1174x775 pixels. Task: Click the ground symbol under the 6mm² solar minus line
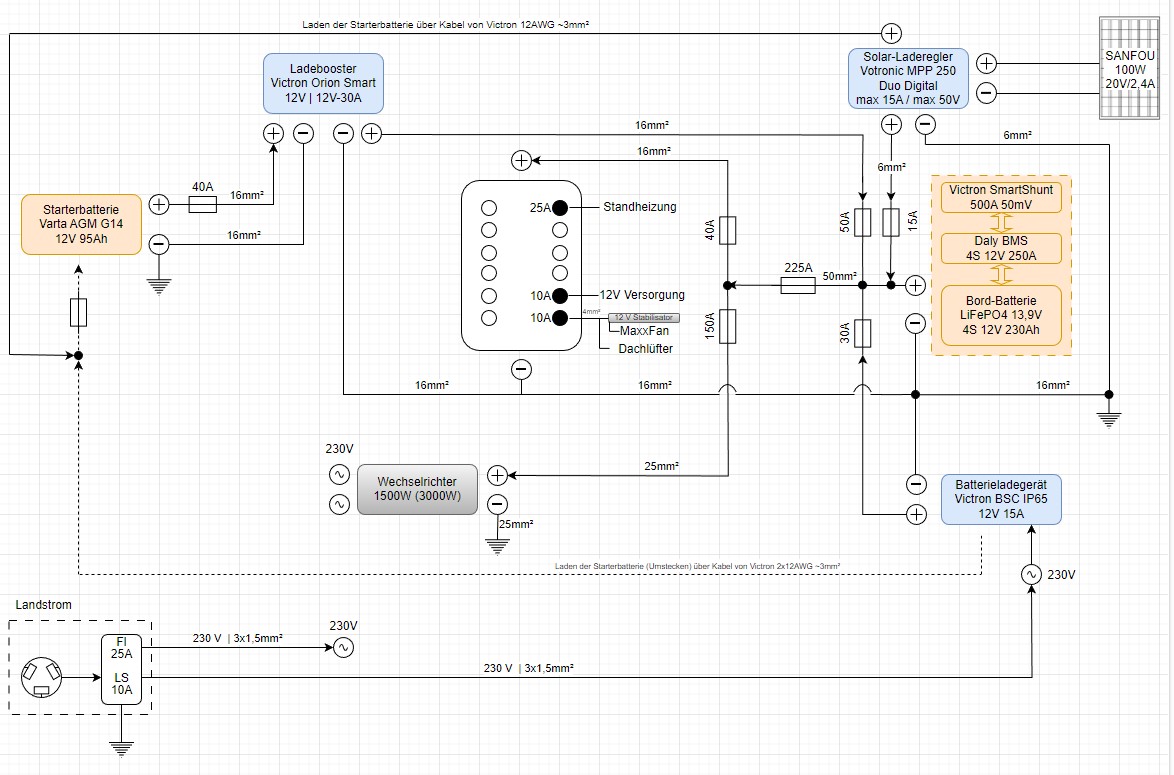[x=1109, y=420]
